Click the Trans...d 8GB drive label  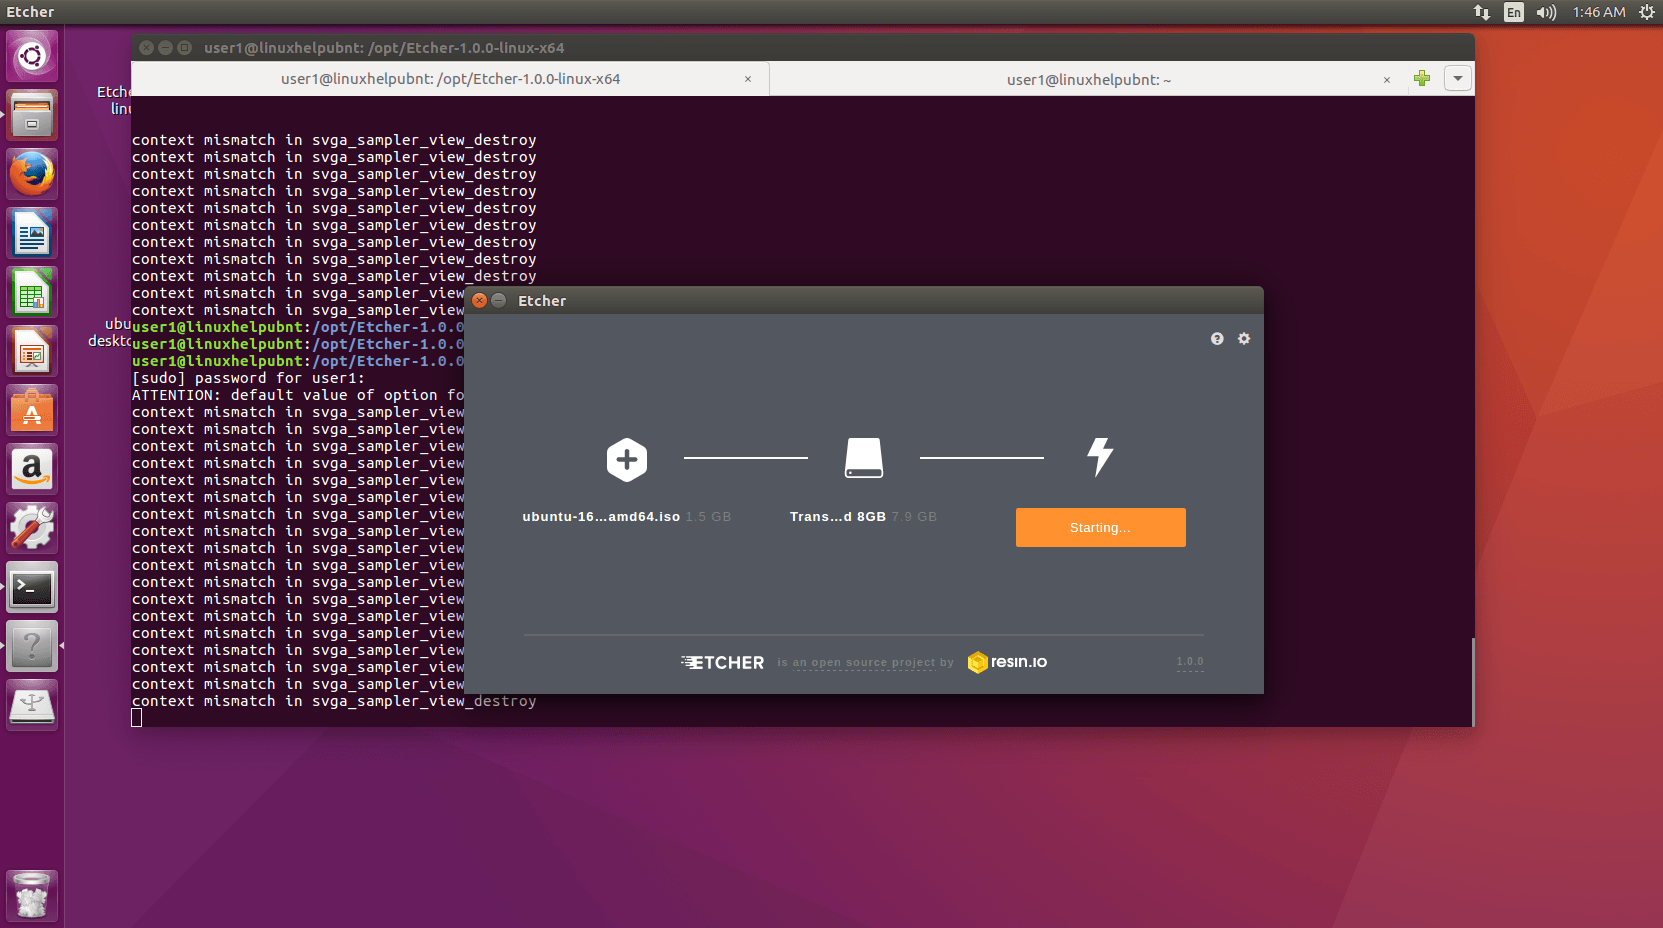click(838, 517)
